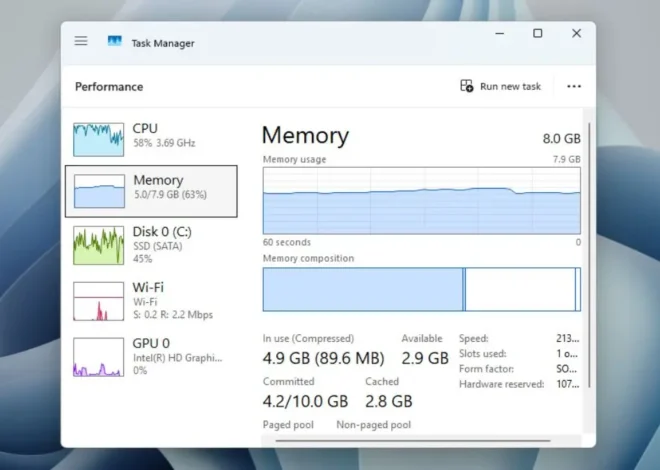Viewport: 660px width, 470px height.
Task: Click the Paged pool label
Action: pyautogui.click(x=288, y=425)
